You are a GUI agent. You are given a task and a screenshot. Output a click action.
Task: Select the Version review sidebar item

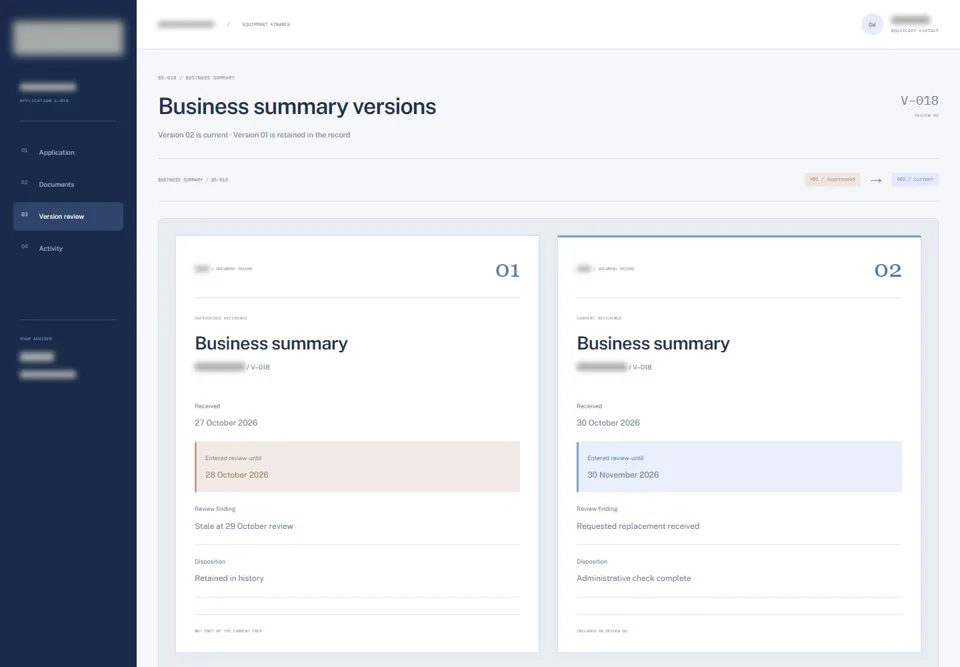click(x=68, y=216)
